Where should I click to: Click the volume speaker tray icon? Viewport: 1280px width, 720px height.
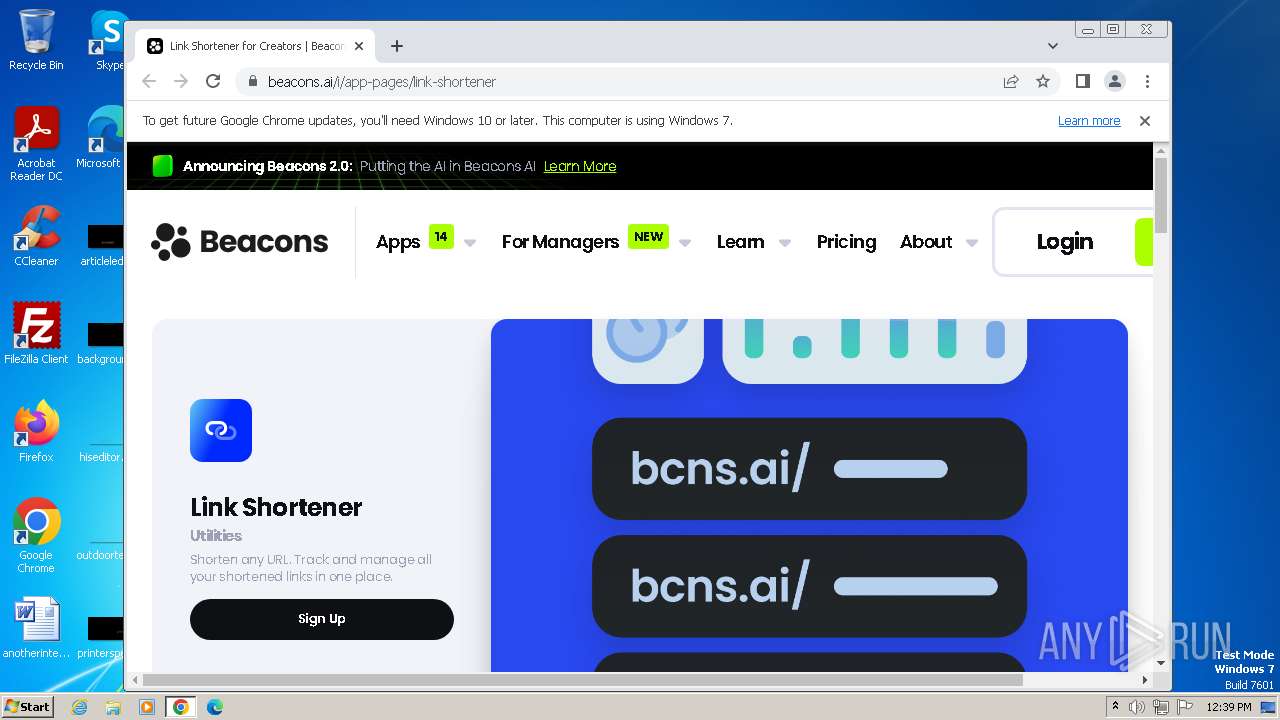coord(1137,707)
